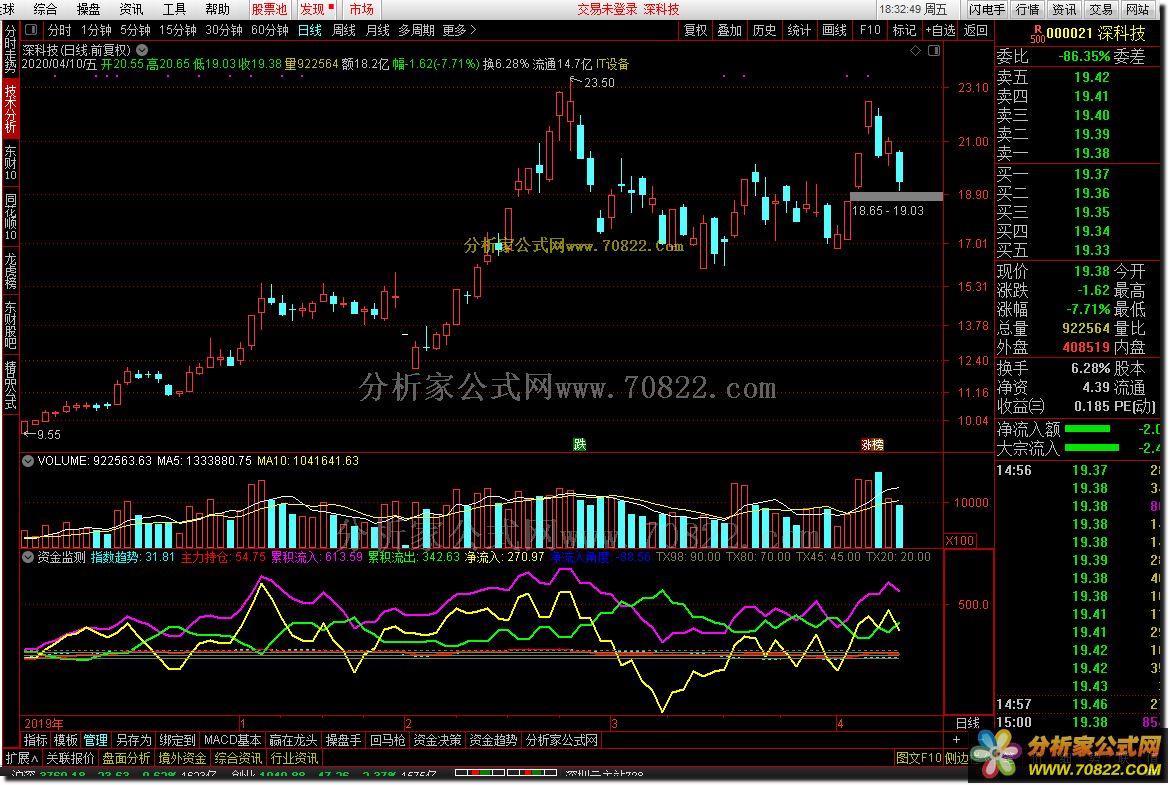Screen dimensions: 1170x785
Task: Select the 技术分析 sidebar tab
Action: pos(10,108)
